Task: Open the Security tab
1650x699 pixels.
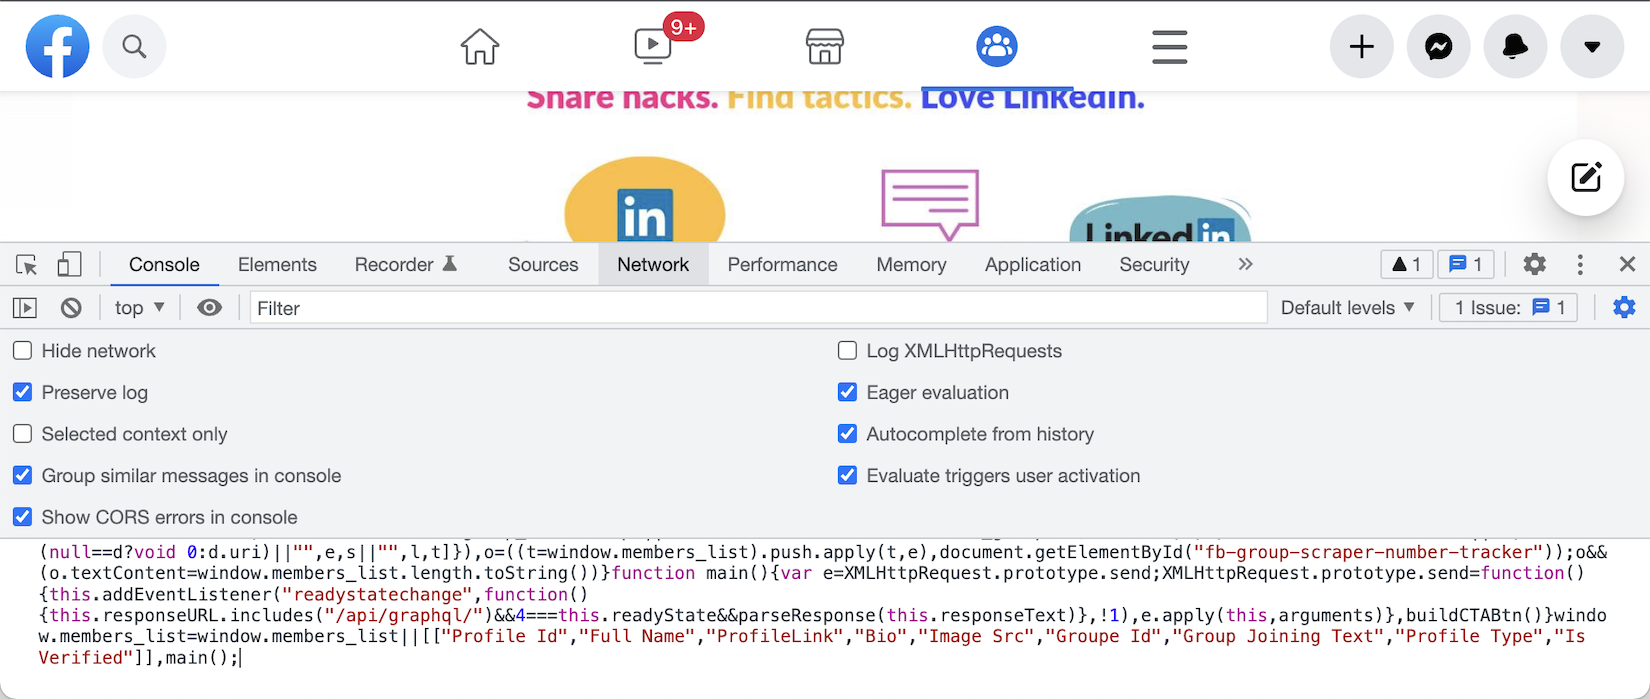Action: (1154, 265)
